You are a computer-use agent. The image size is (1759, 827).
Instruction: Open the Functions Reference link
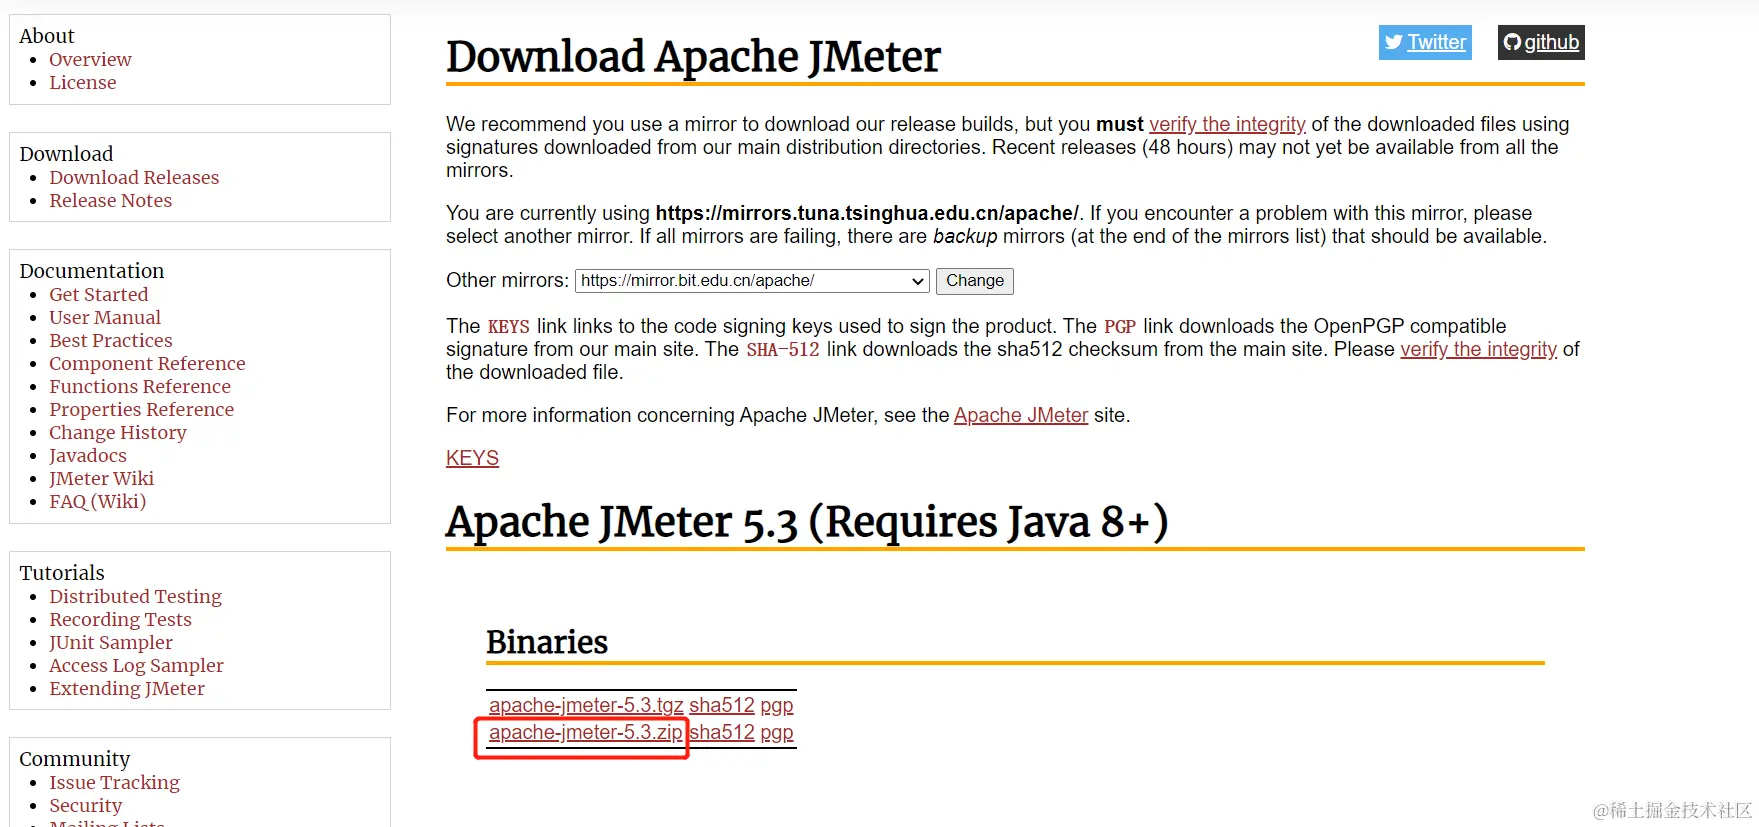point(140,386)
